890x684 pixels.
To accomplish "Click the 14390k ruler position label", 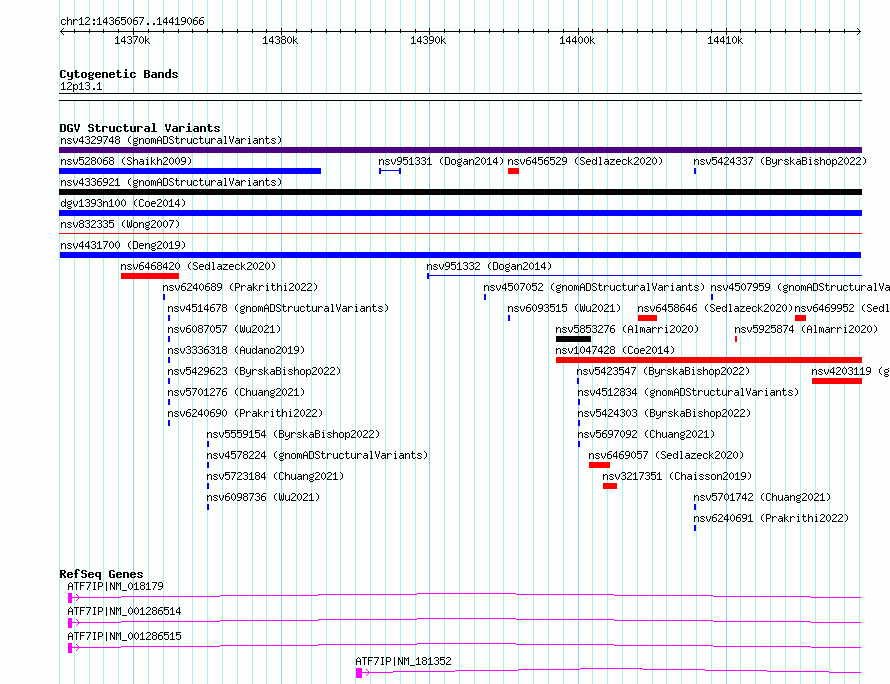I will coord(428,40).
